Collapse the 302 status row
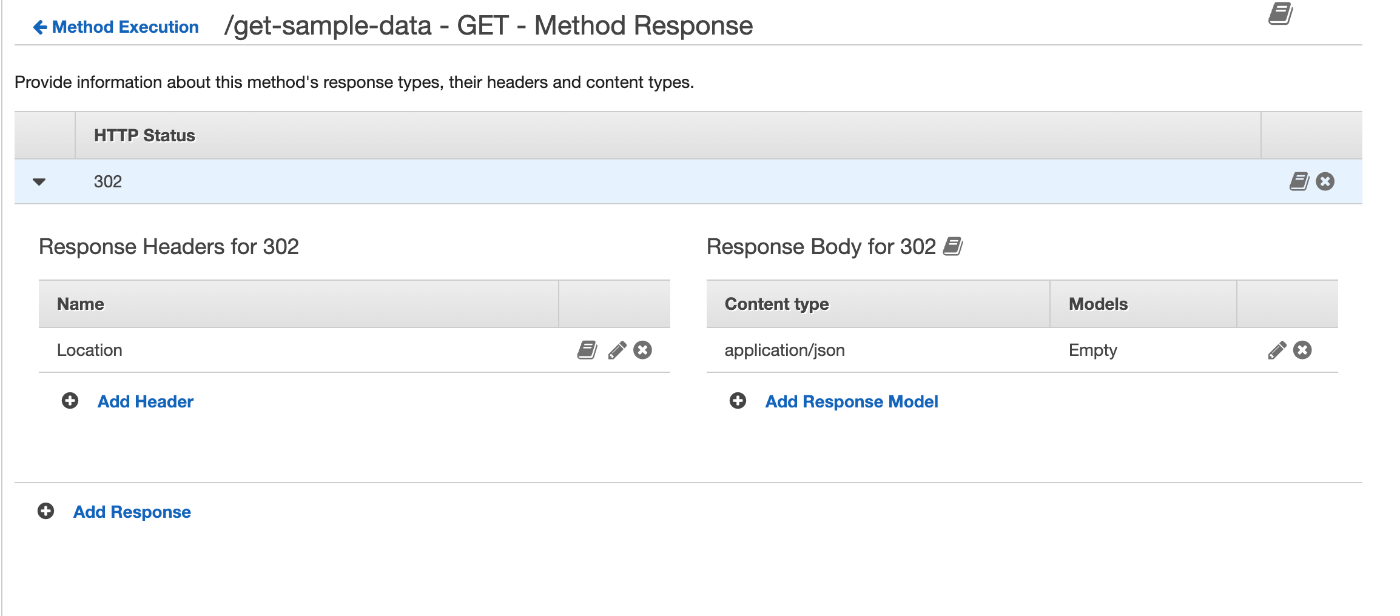This screenshot has height=616, width=1400. coord(40,182)
